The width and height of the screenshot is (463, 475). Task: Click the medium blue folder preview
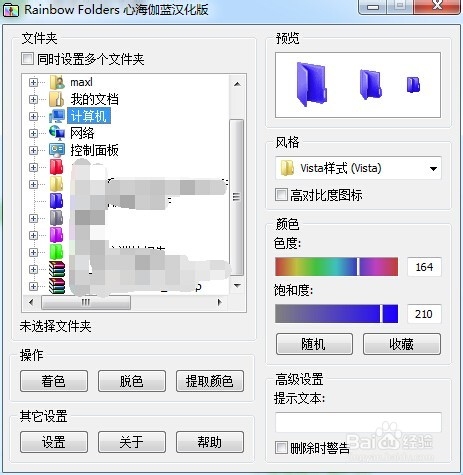click(x=370, y=84)
